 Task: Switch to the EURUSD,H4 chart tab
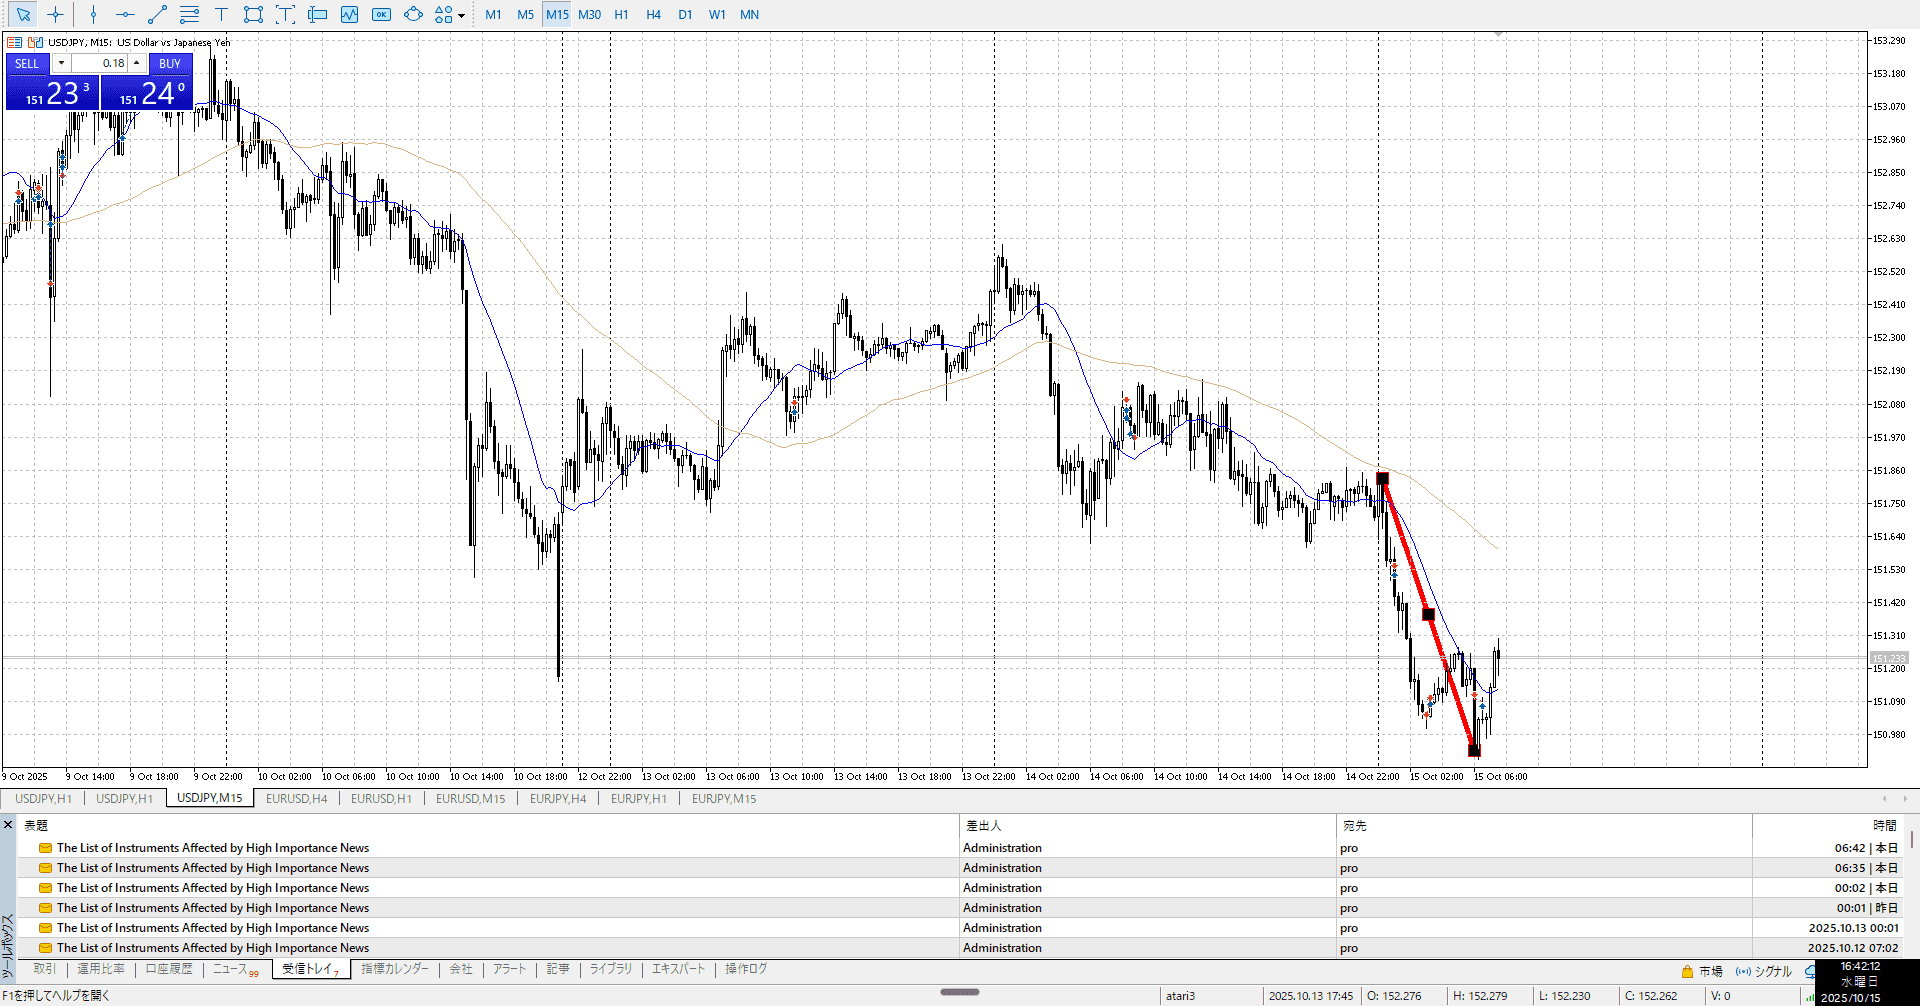coord(296,798)
